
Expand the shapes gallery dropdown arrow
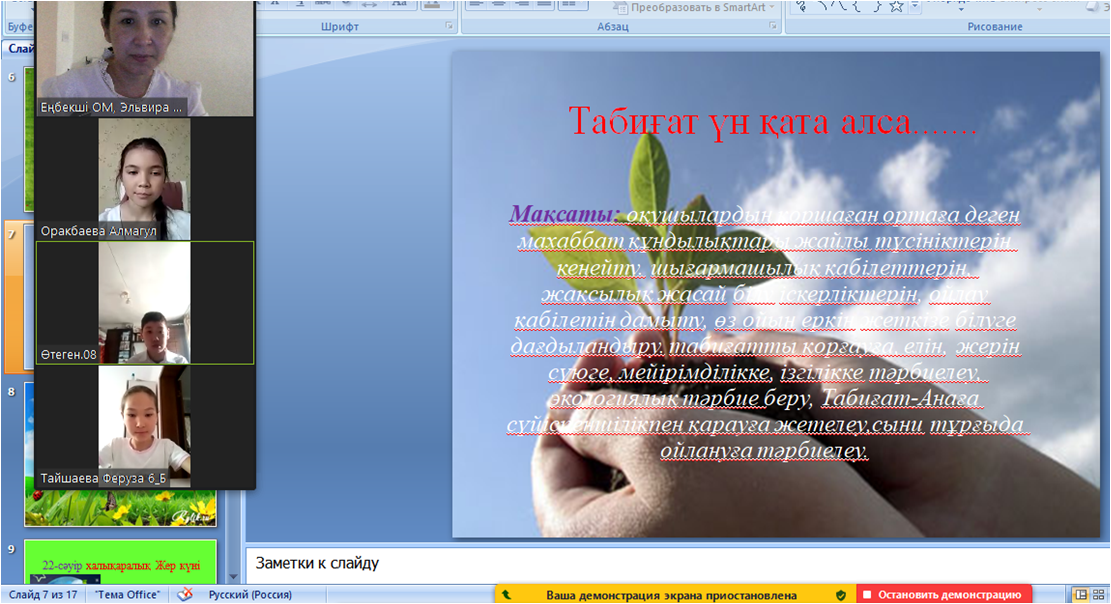tap(916, 7)
